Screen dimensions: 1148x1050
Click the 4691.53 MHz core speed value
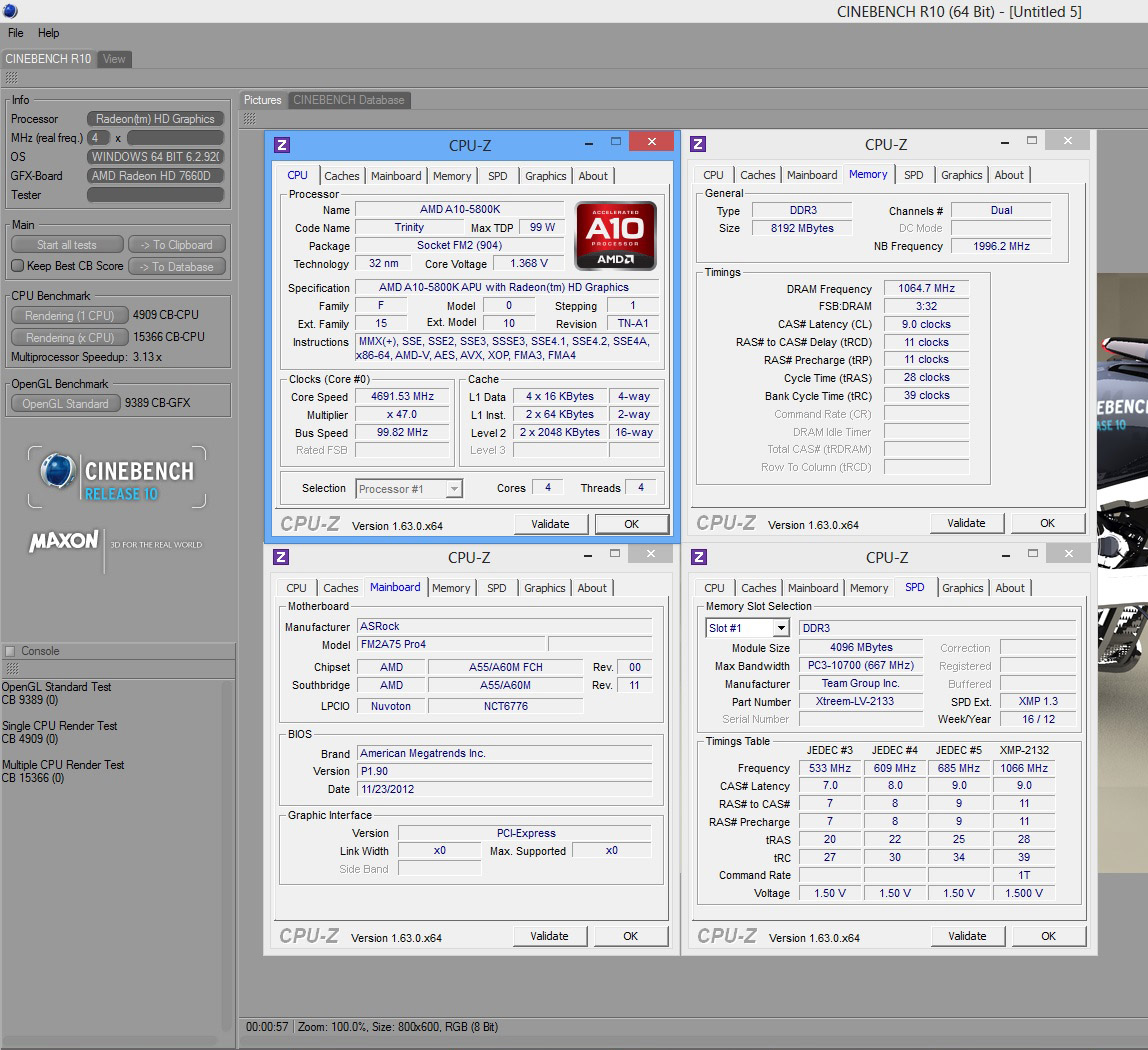click(x=402, y=396)
